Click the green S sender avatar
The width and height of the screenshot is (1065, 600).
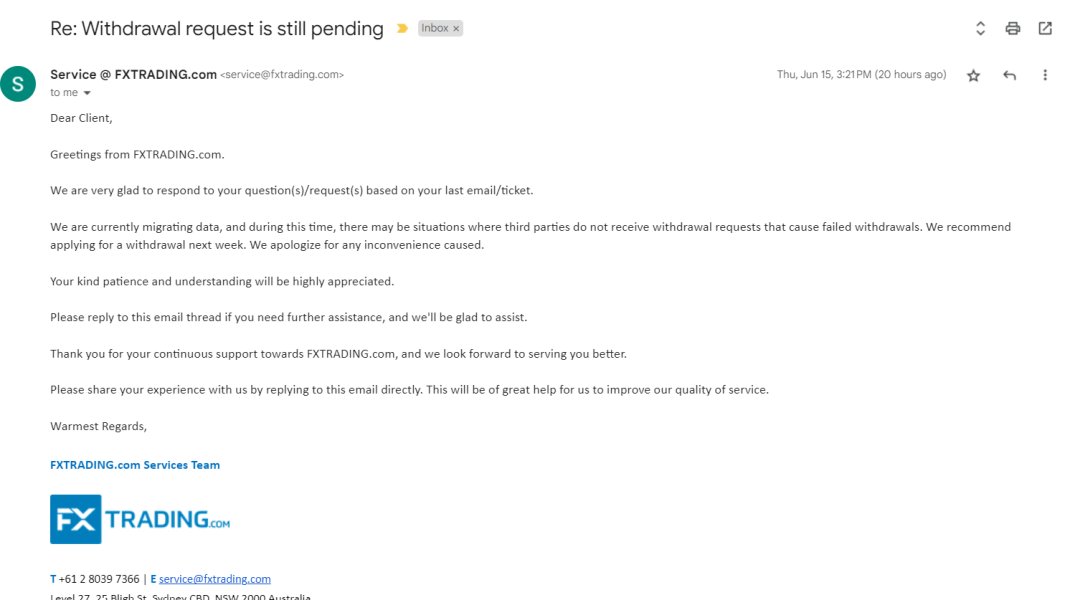pos(18,84)
